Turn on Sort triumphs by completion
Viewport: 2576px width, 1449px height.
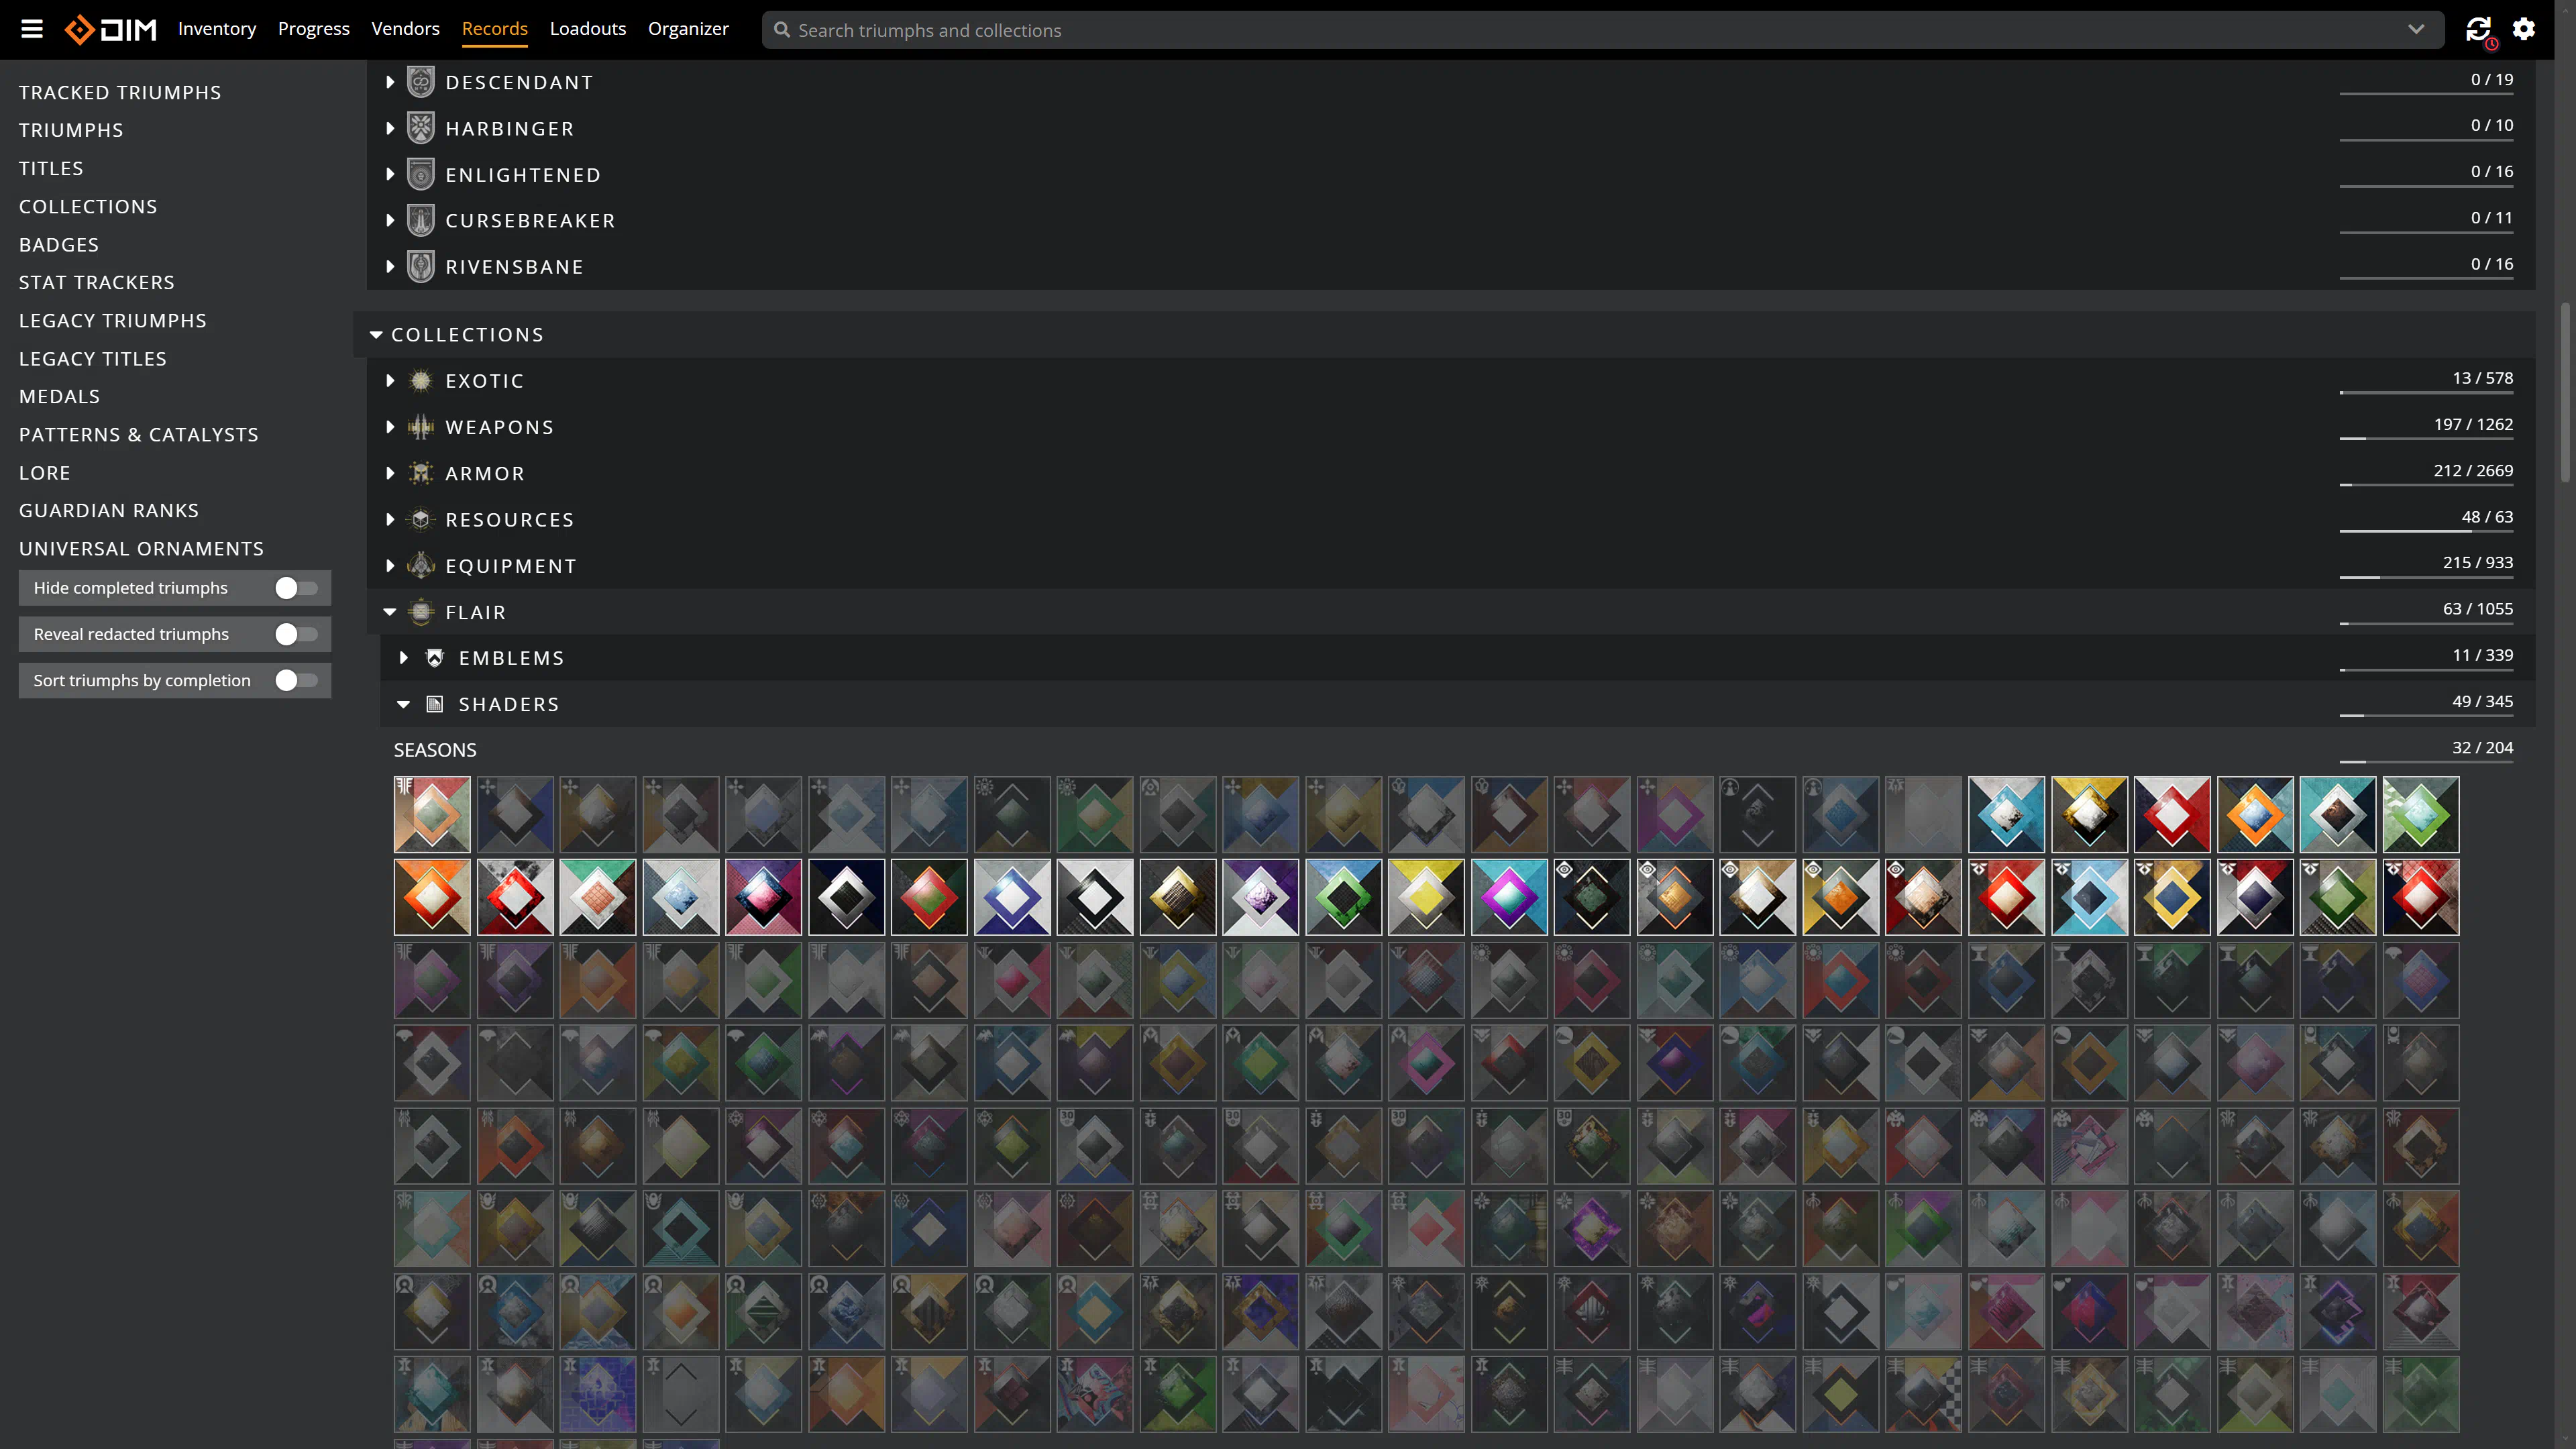[x=296, y=680]
